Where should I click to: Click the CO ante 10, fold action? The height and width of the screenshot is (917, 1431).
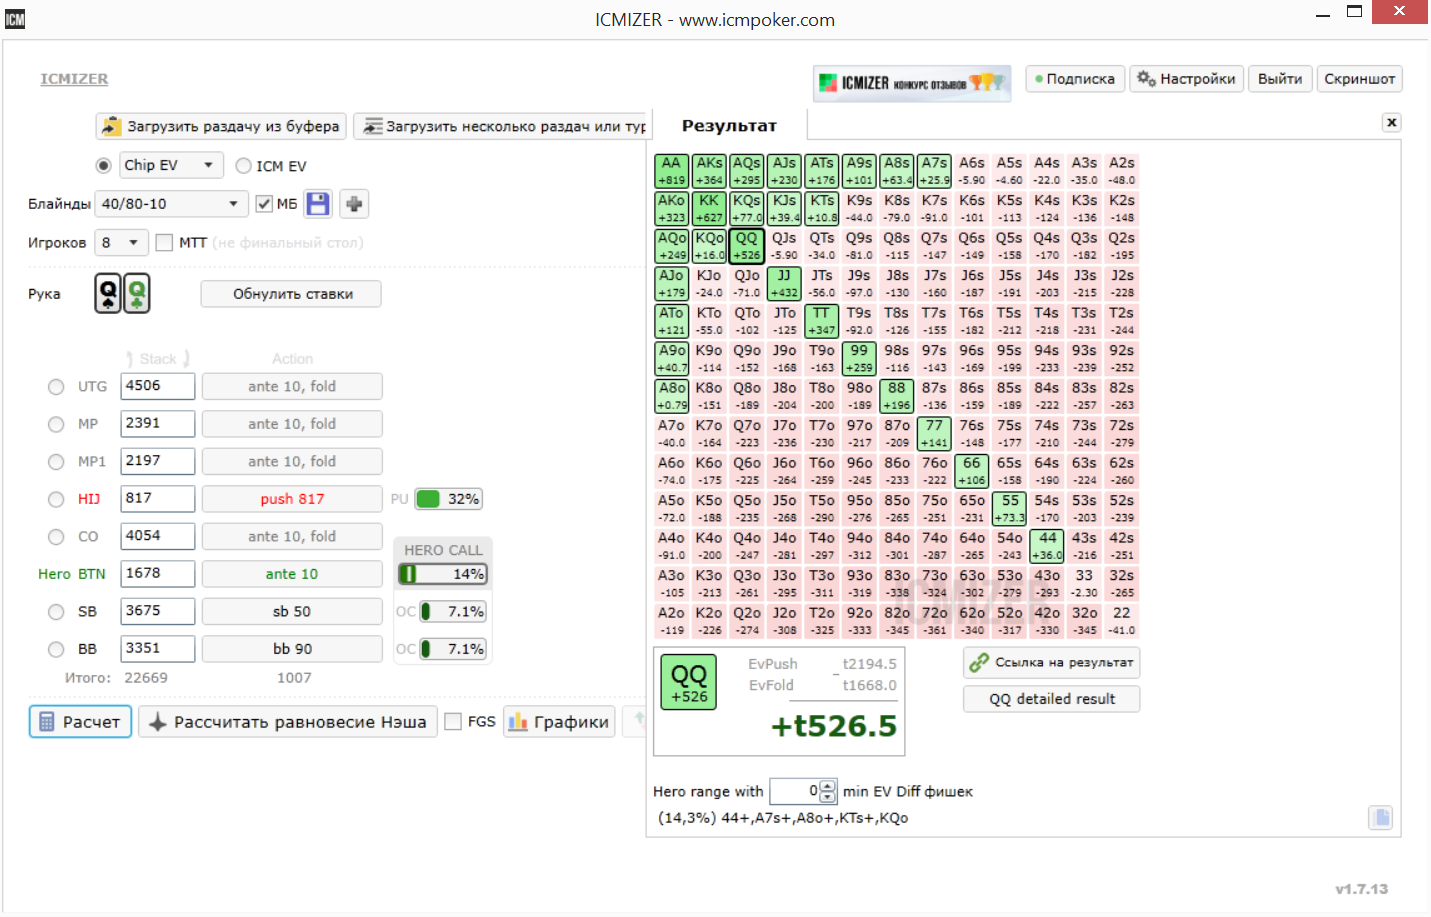pos(292,536)
